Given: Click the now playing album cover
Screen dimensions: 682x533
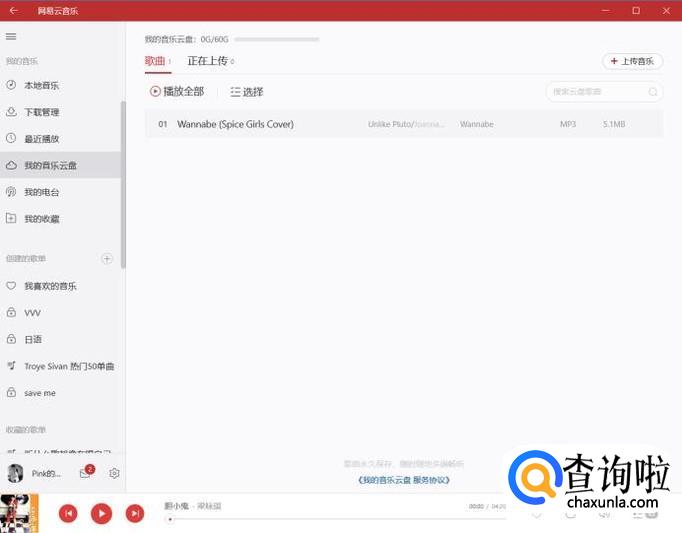Looking at the screenshot, I should click(19, 513).
